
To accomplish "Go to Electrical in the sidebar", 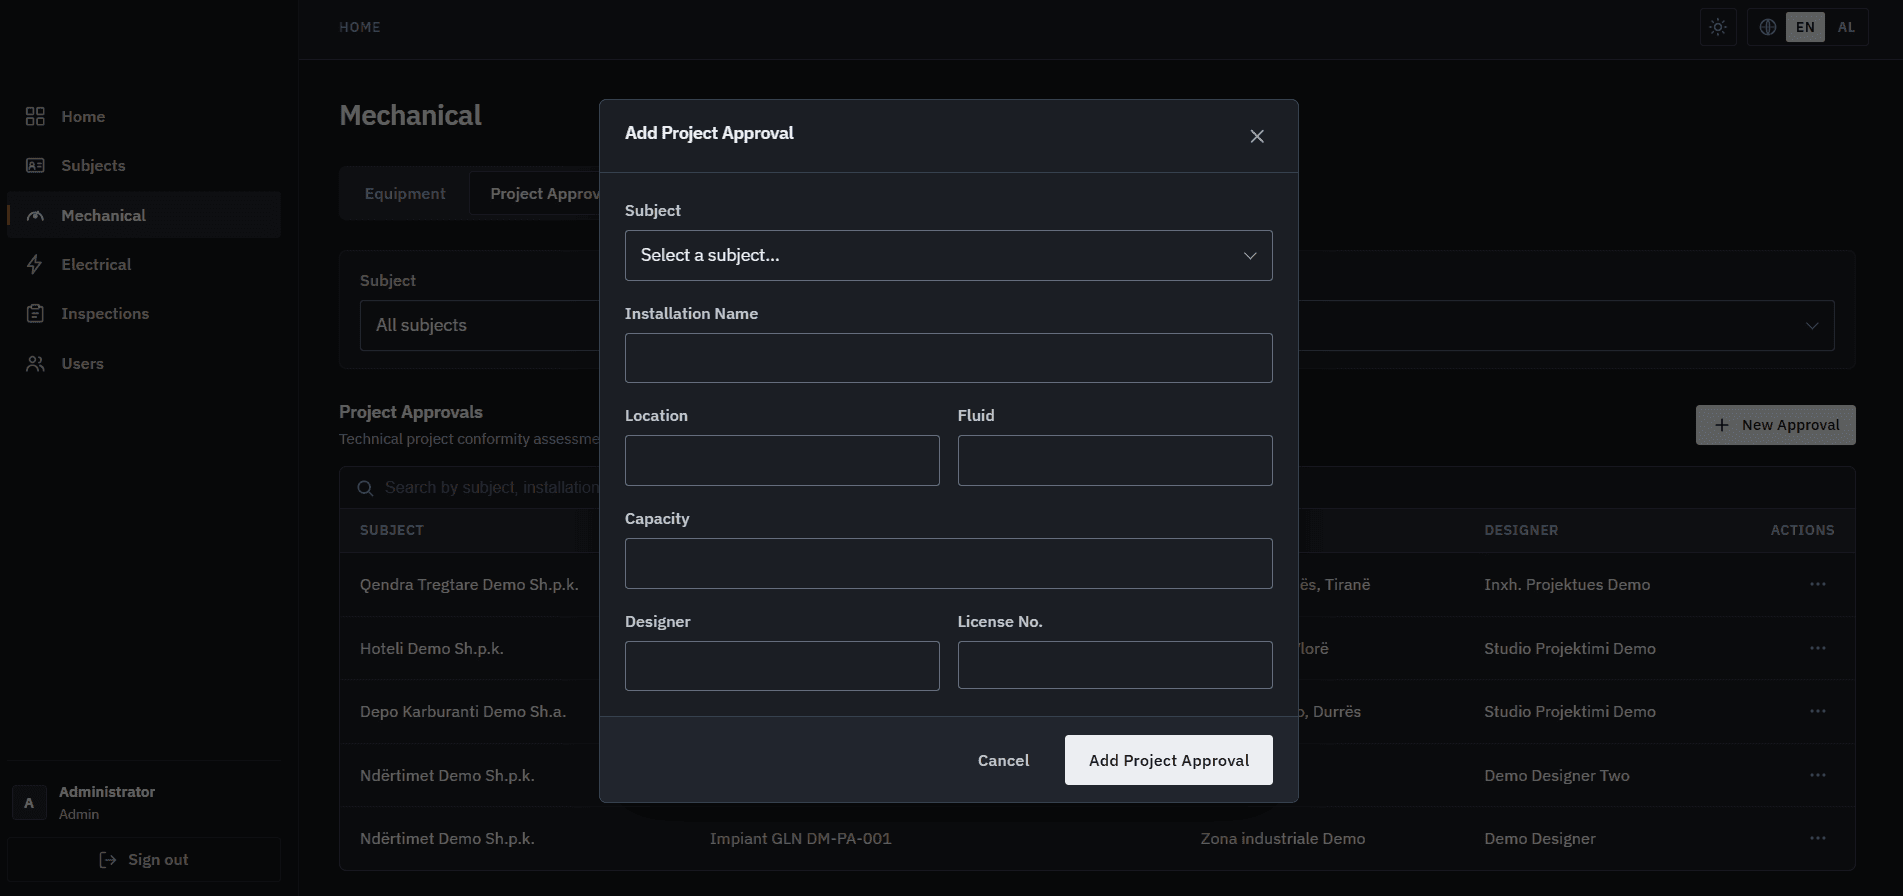I will [144, 265].
